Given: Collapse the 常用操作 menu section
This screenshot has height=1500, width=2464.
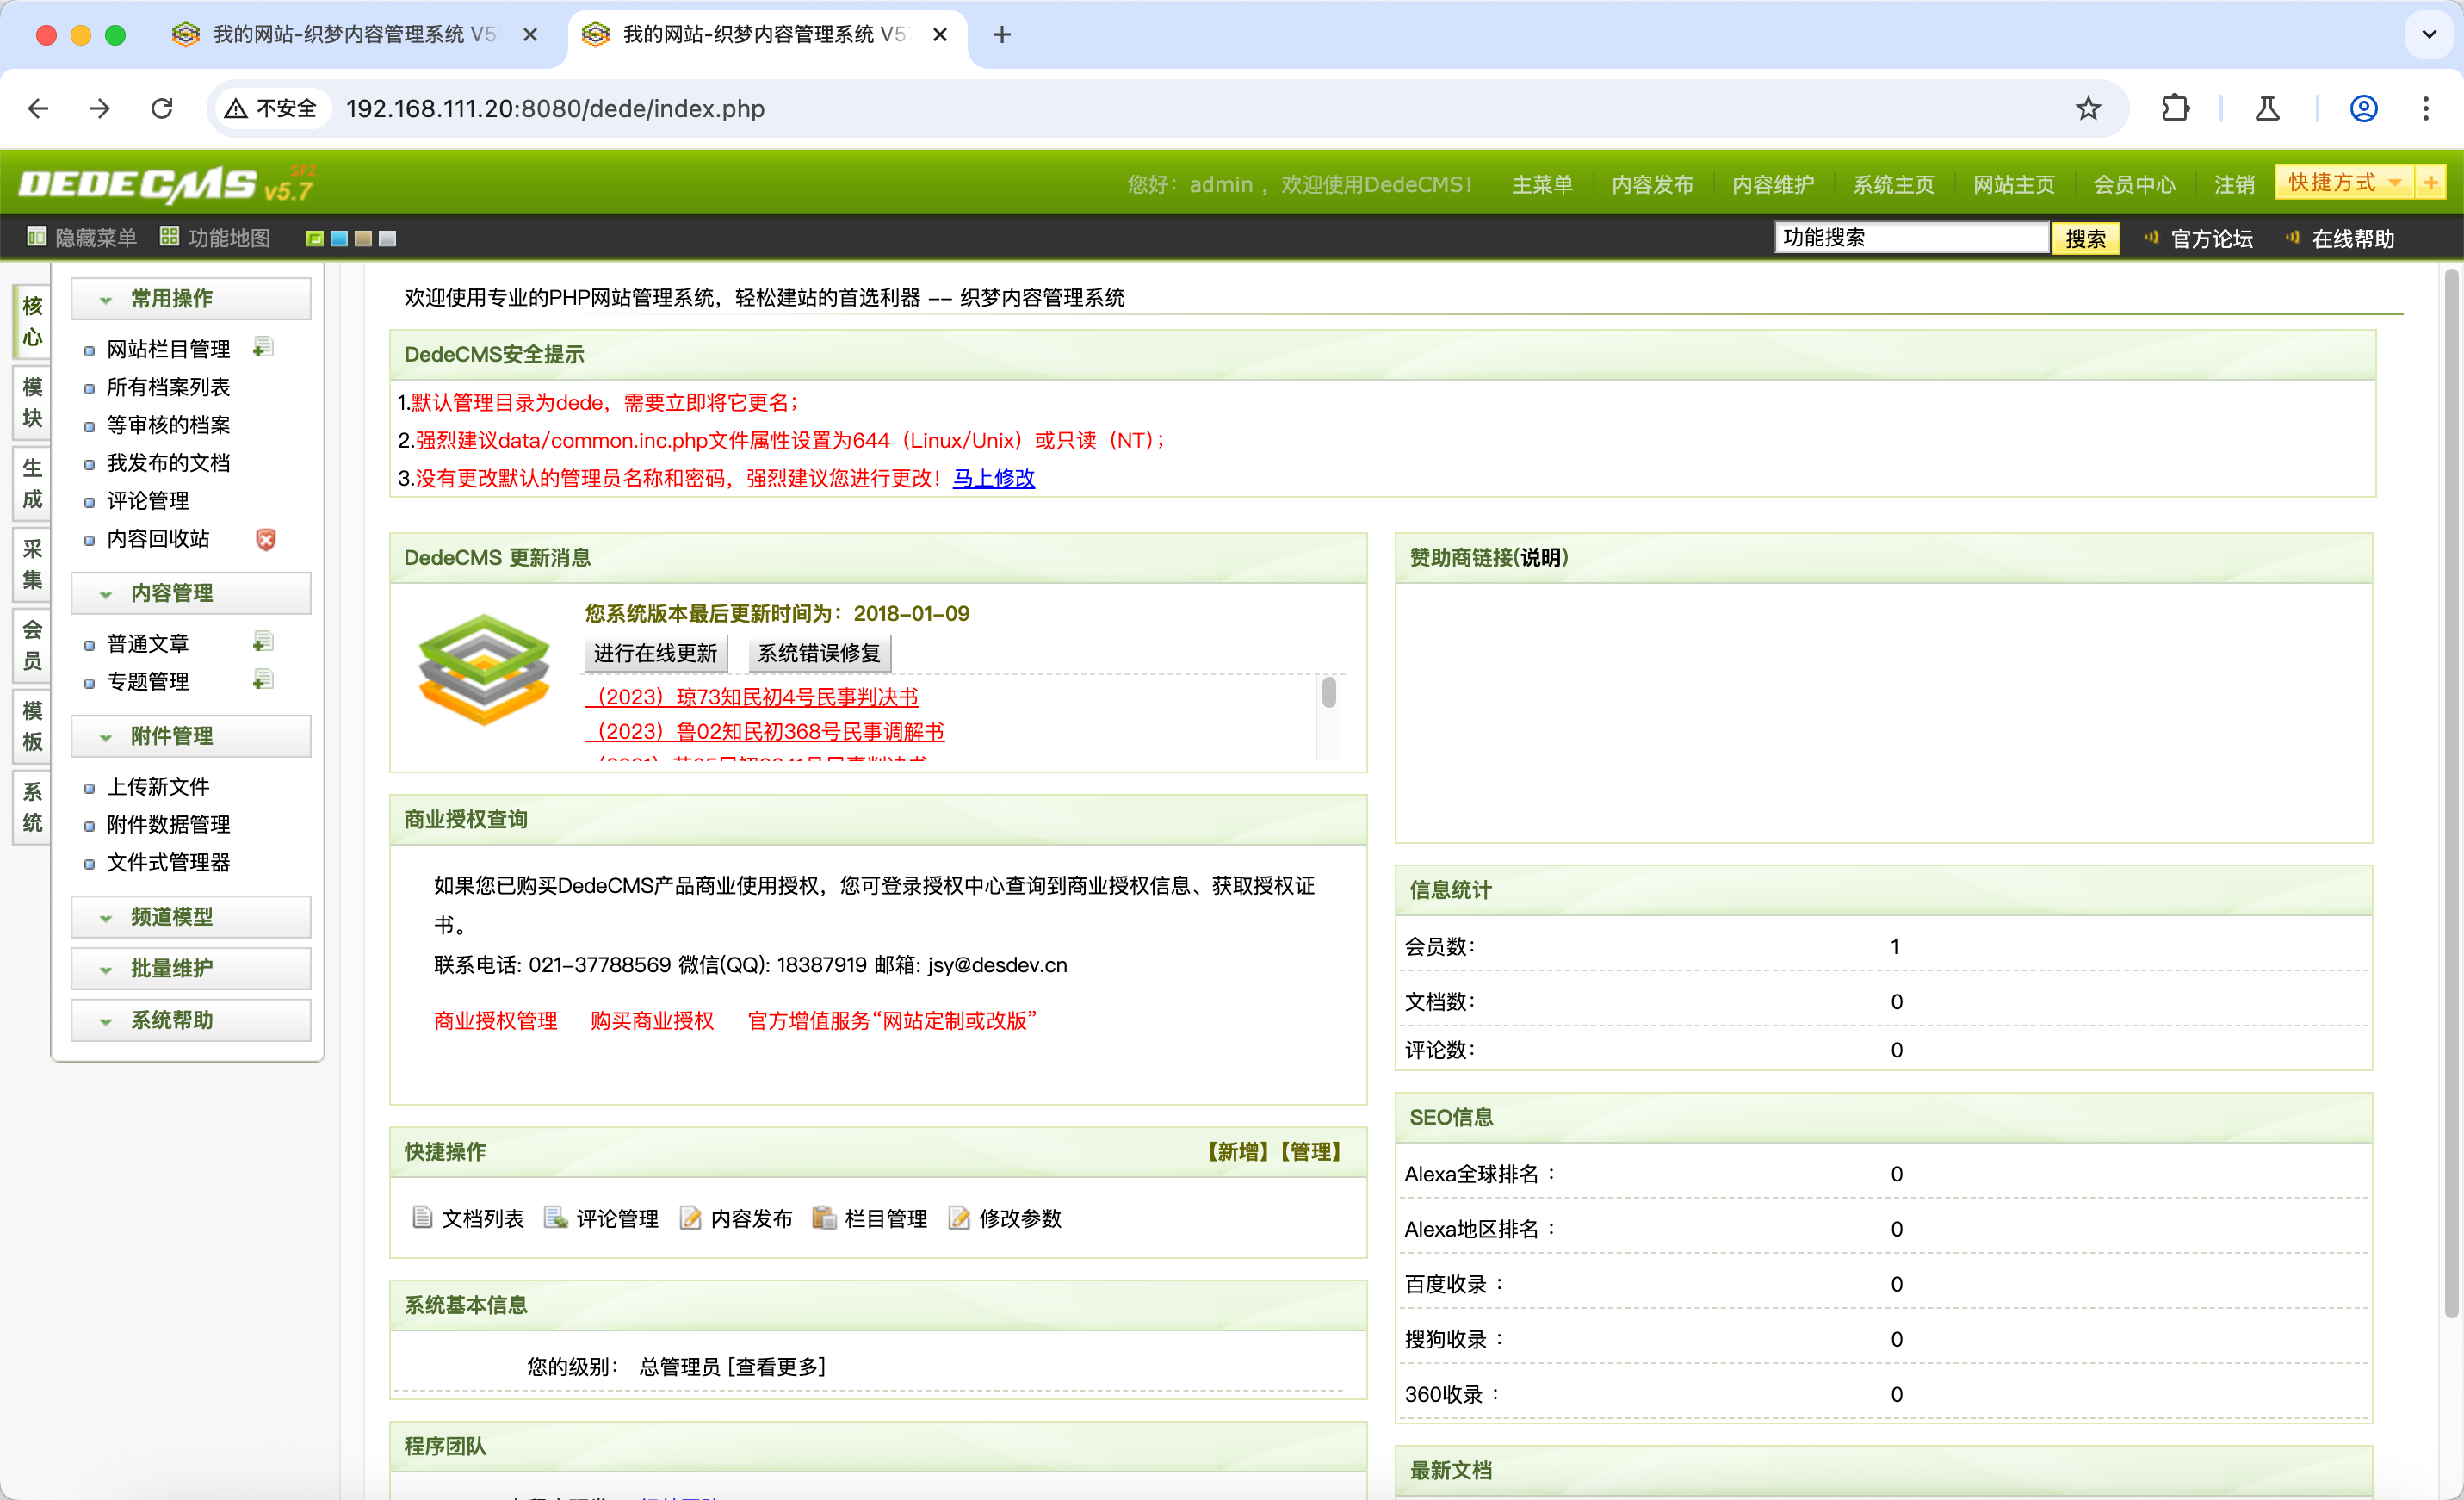Looking at the screenshot, I should pyautogui.click(x=172, y=298).
